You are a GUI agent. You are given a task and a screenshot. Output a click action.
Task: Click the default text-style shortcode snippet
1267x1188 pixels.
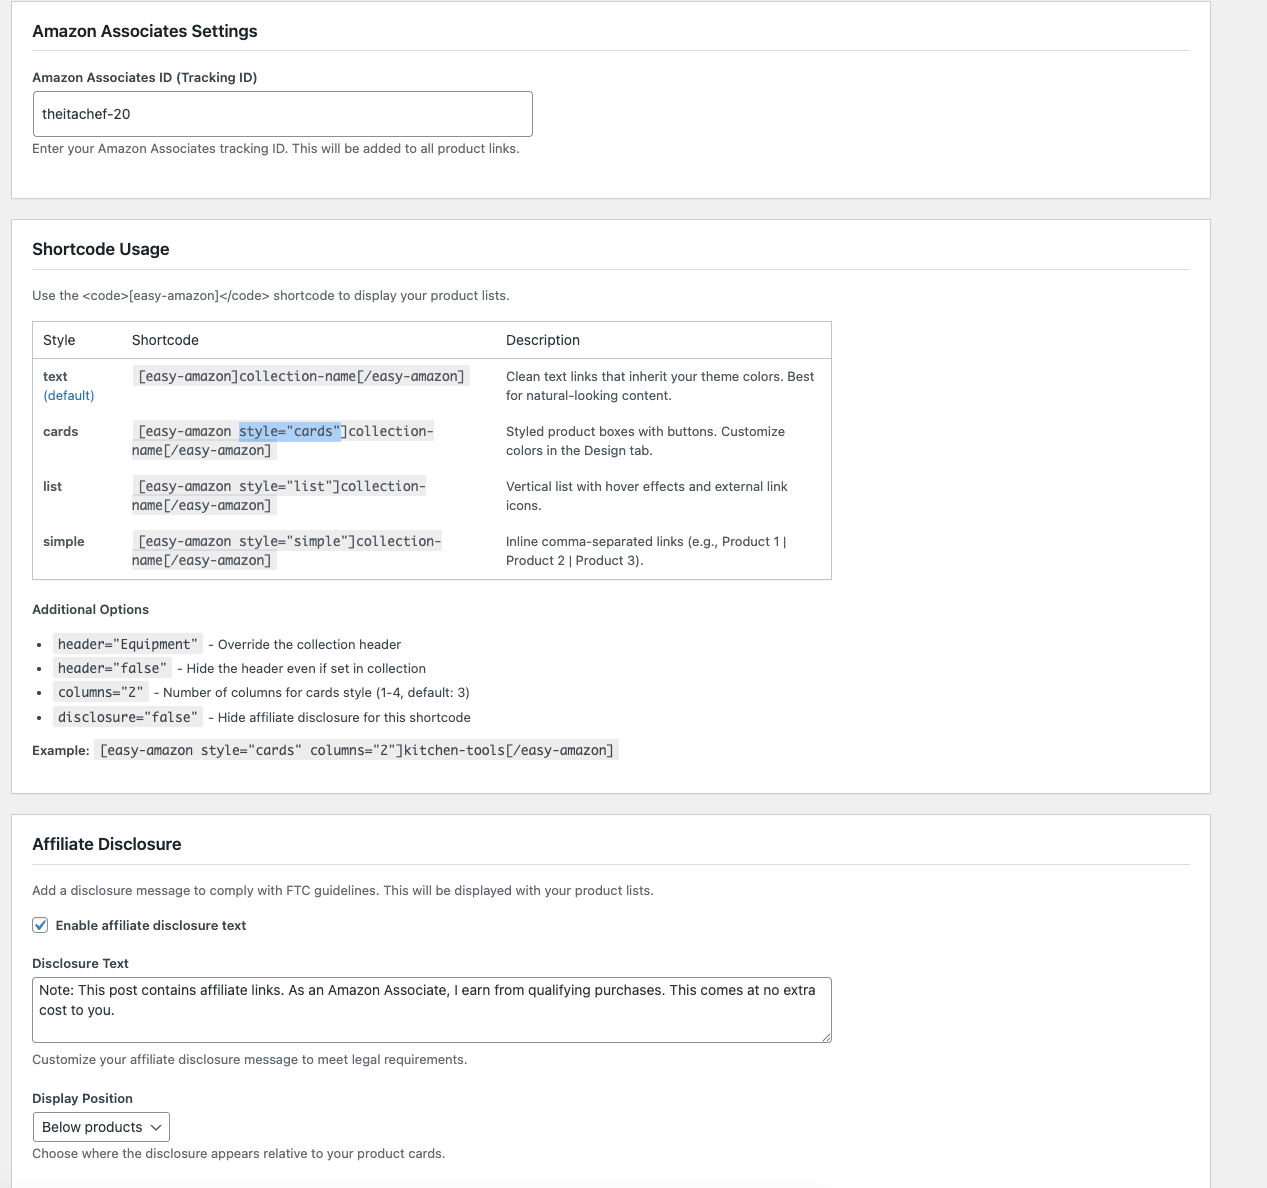coord(301,376)
